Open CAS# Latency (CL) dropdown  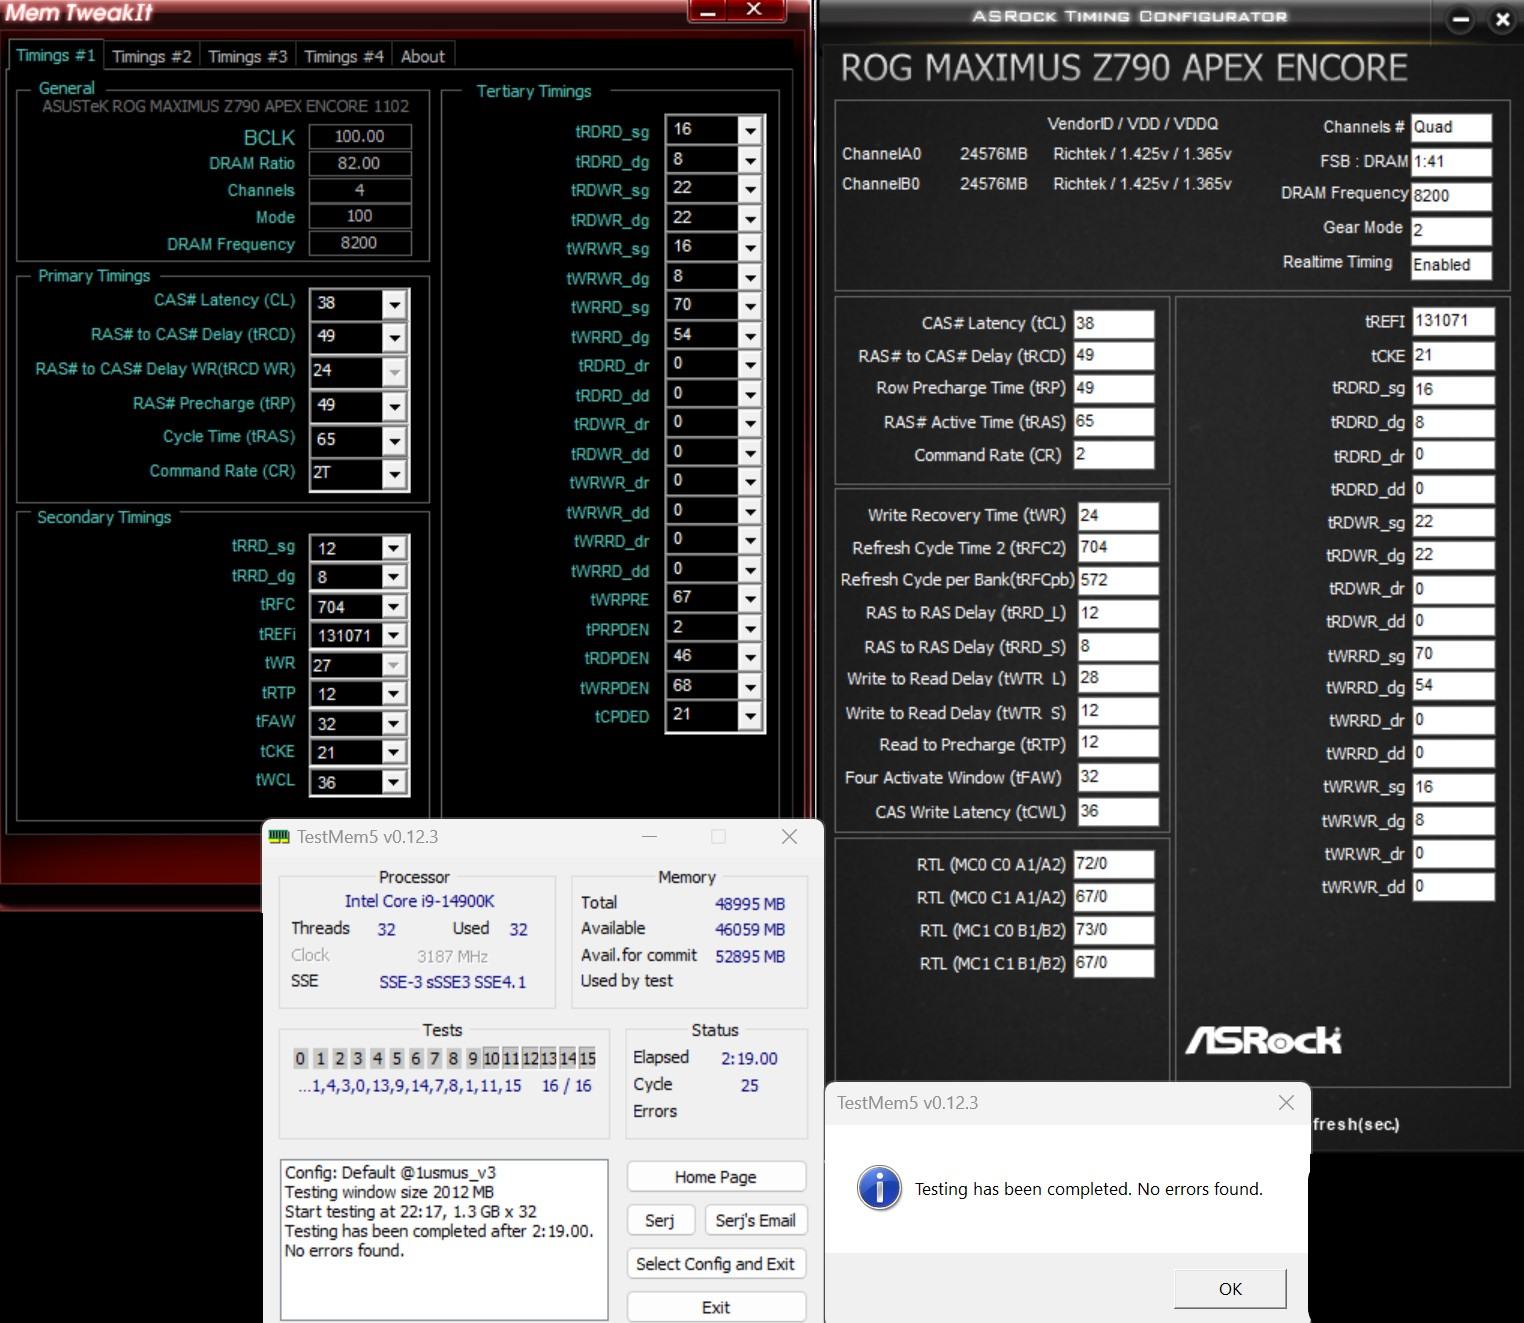395,304
